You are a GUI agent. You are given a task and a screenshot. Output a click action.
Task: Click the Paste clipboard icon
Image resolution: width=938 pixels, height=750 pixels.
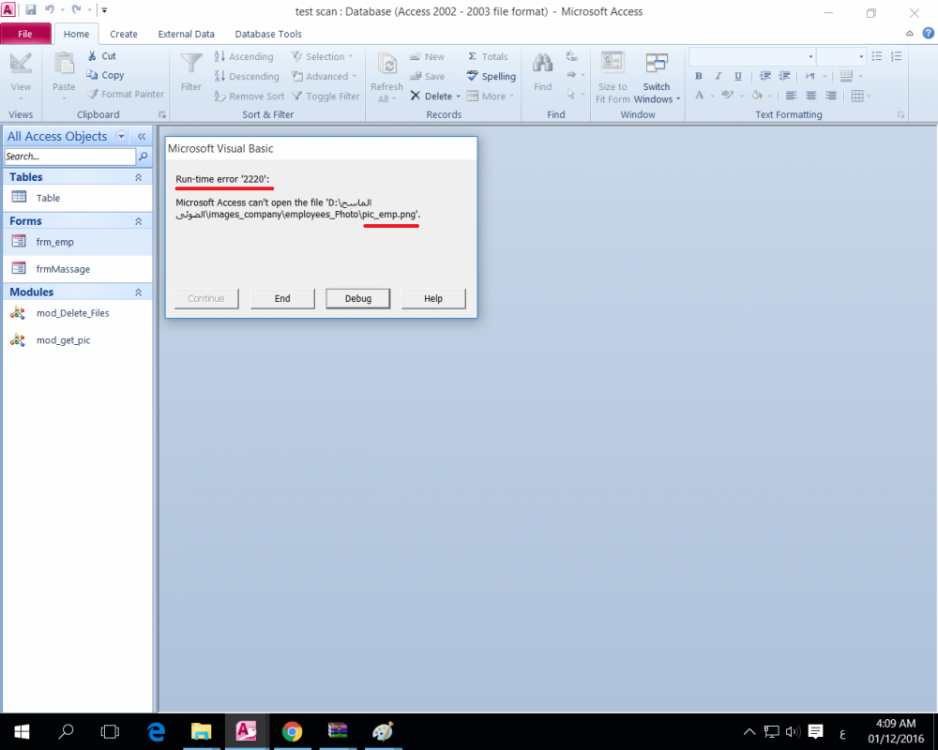coord(64,63)
